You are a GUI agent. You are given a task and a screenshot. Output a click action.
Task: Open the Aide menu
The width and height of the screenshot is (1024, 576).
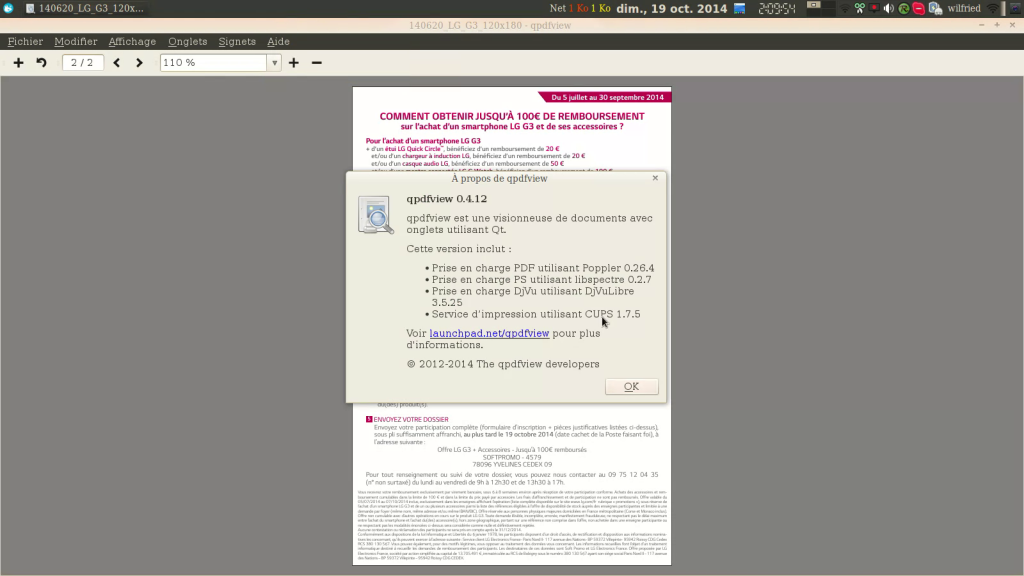pyautogui.click(x=278, y=41)
